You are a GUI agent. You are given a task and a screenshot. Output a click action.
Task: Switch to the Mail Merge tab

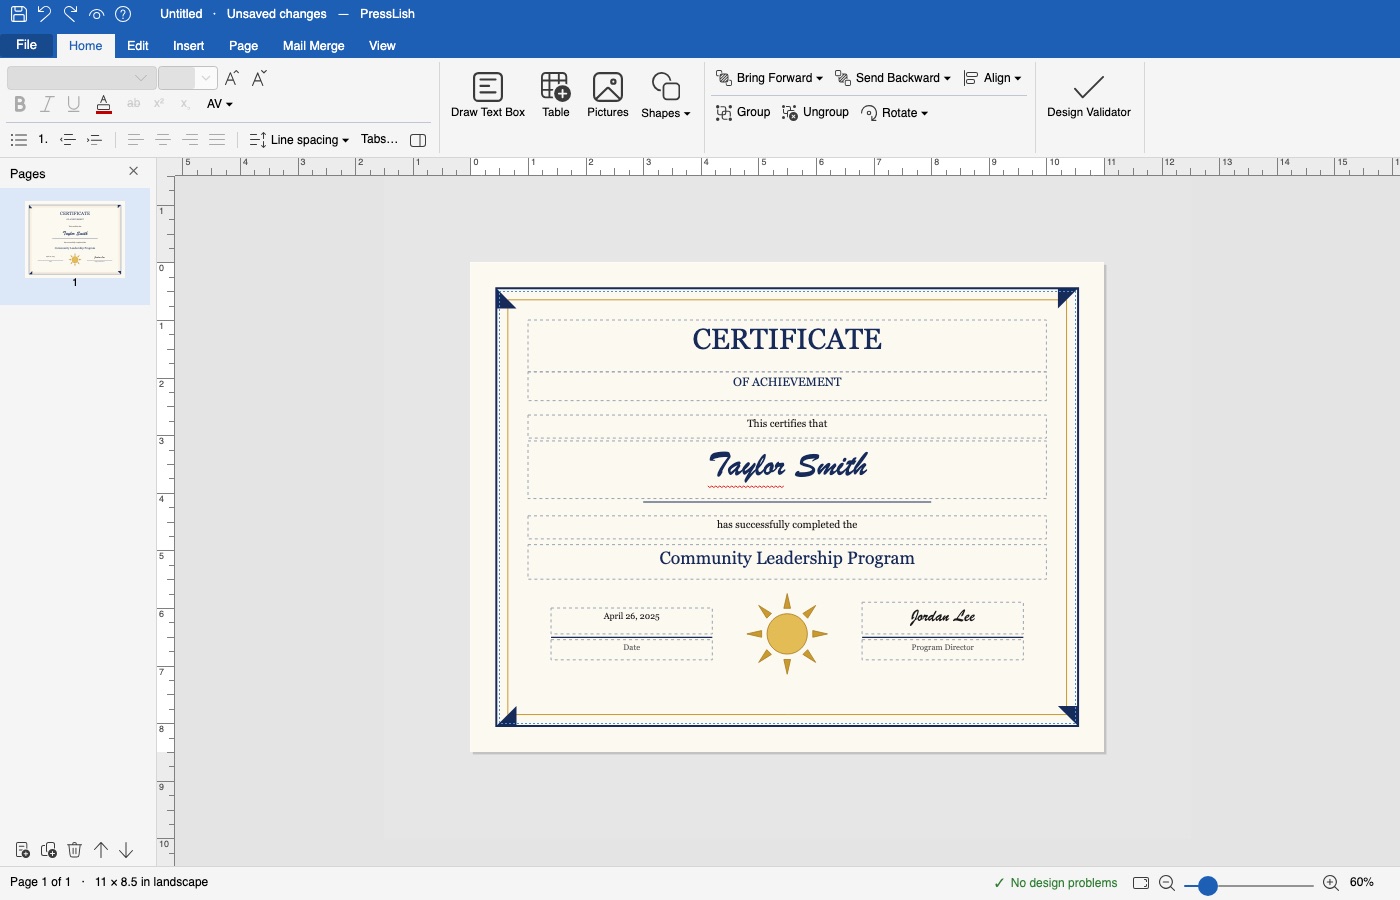click(313, 46)
